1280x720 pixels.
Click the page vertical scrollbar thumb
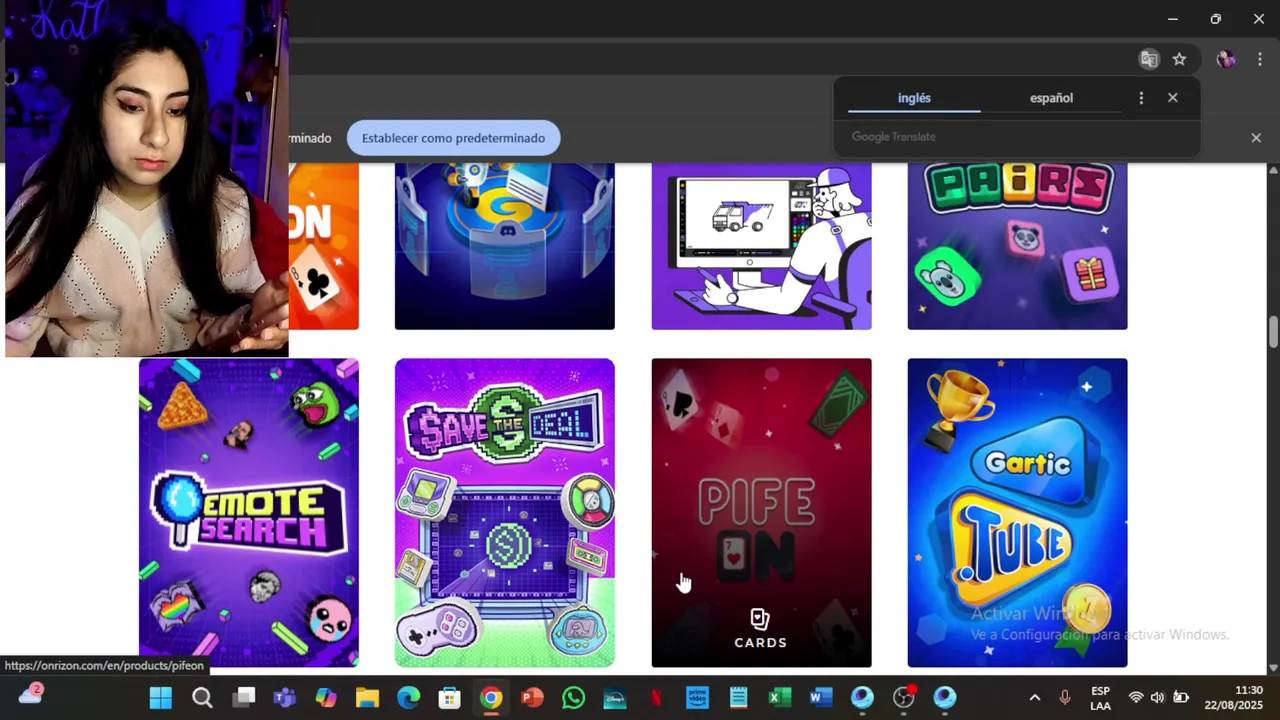pos(1273,332)
